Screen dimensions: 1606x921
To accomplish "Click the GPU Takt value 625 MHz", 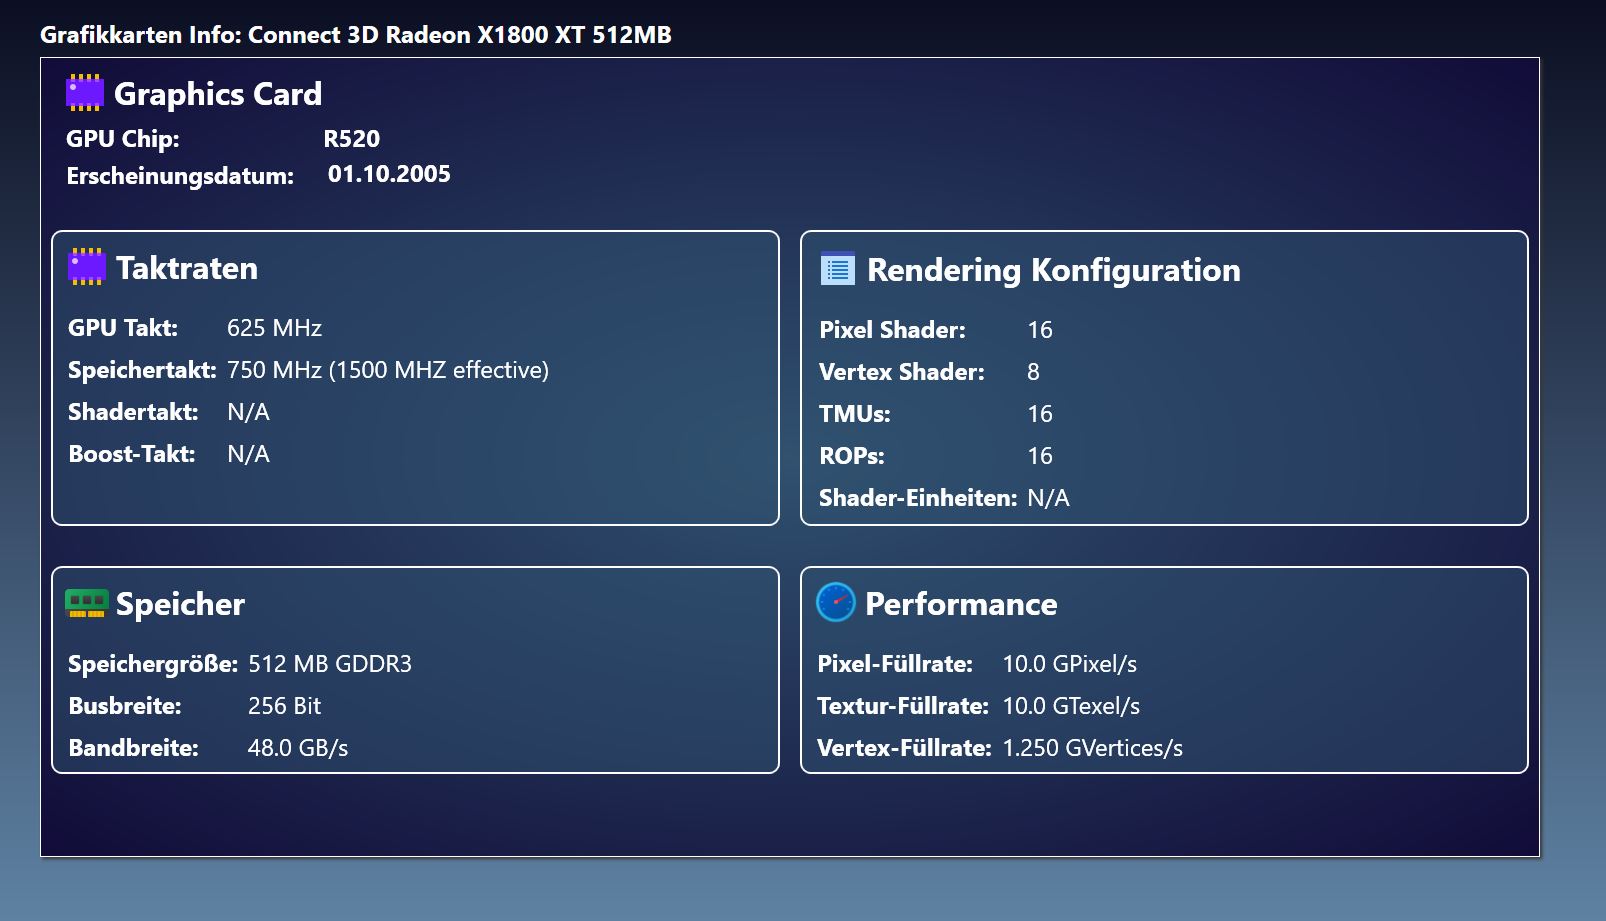I will point(274,328).
